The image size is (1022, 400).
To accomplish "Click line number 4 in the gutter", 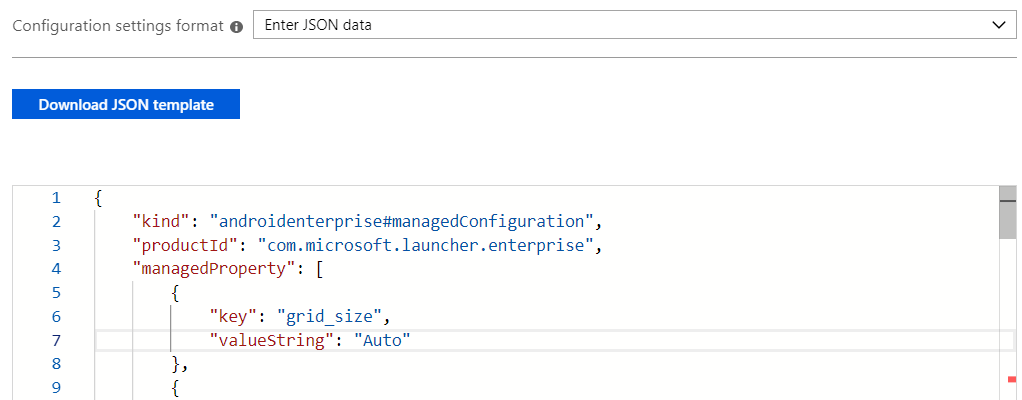I will 56,269.
